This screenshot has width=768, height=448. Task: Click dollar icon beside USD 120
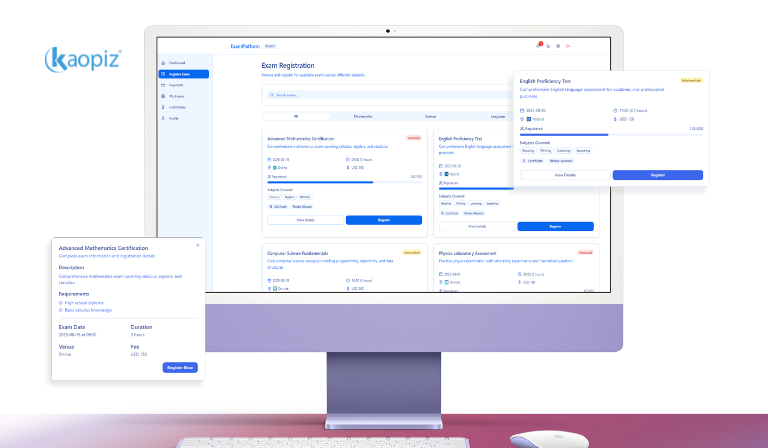pyautogui.click(x=615, y=119)
